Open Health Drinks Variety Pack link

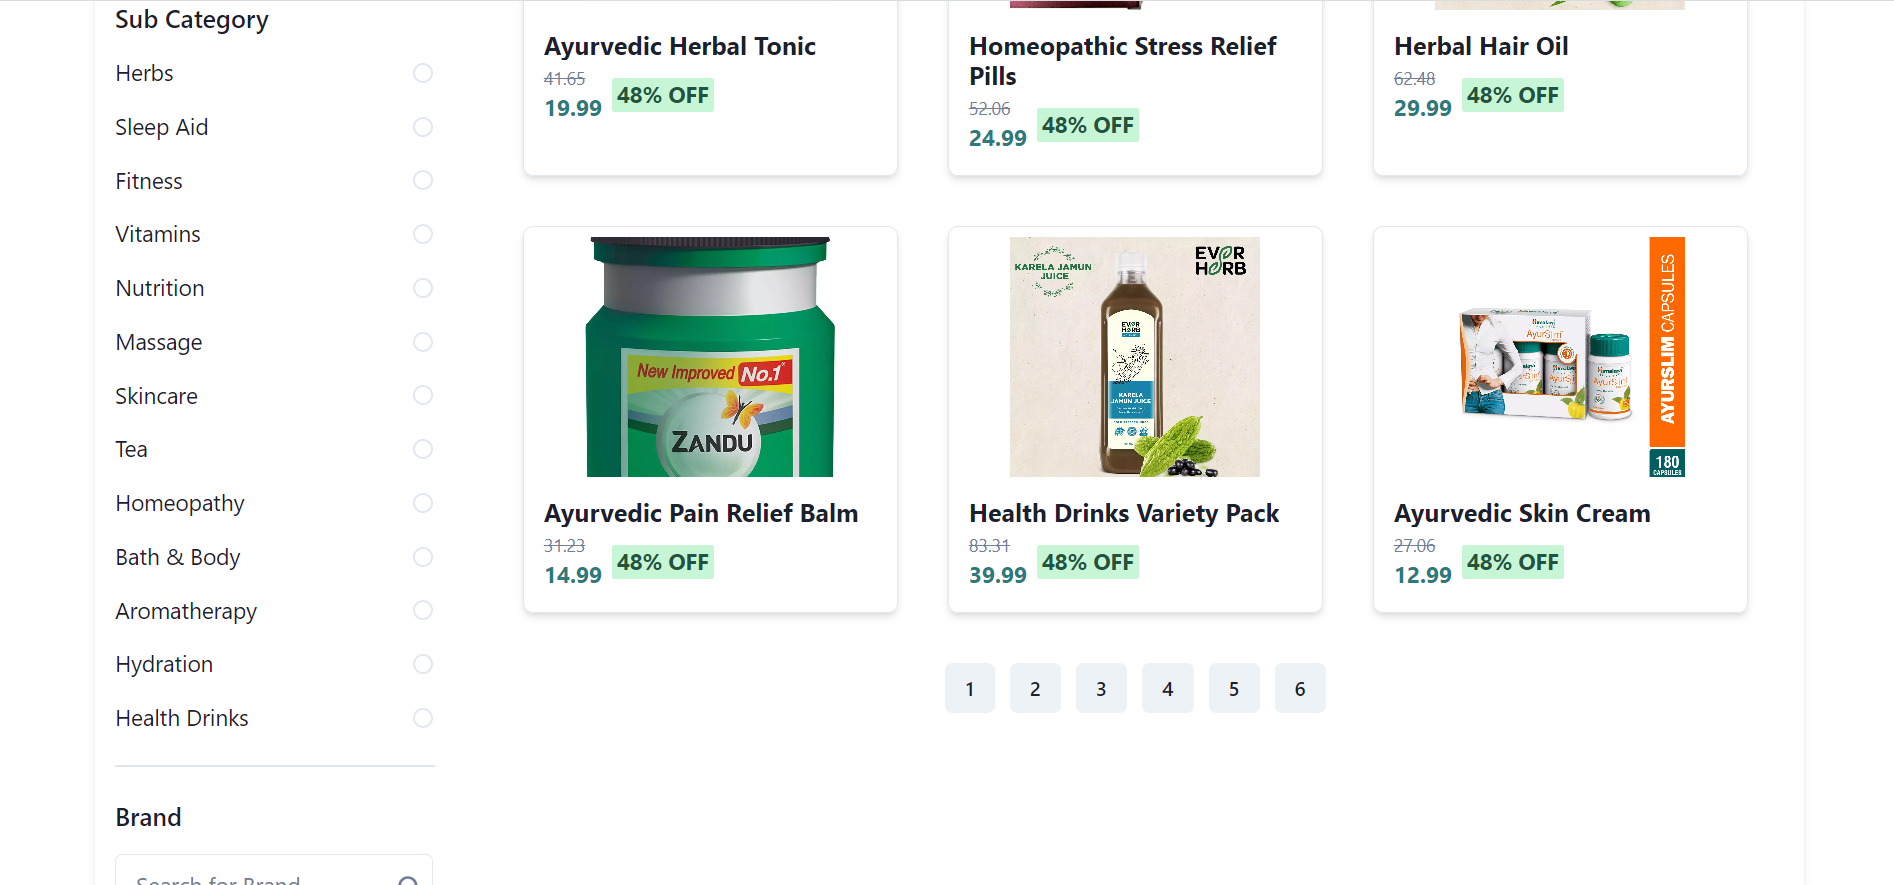point(1124,513)
